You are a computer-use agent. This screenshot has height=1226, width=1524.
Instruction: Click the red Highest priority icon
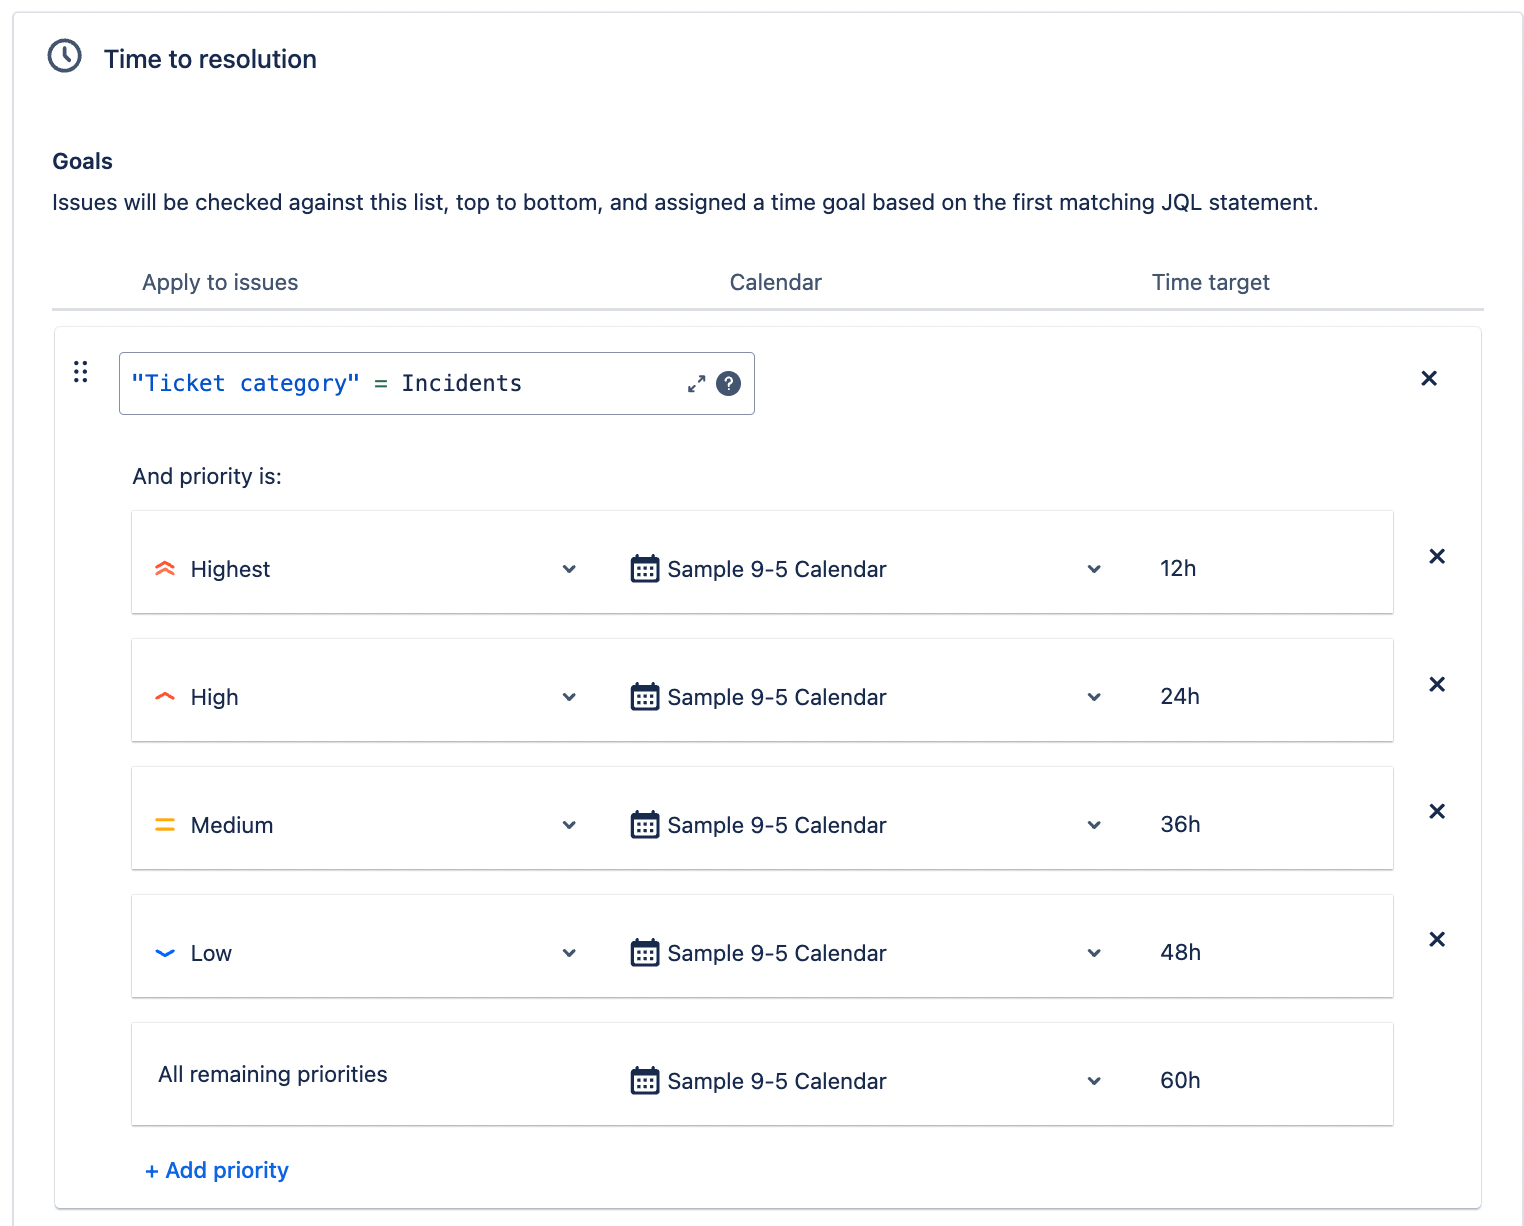[x=165, y=568]
